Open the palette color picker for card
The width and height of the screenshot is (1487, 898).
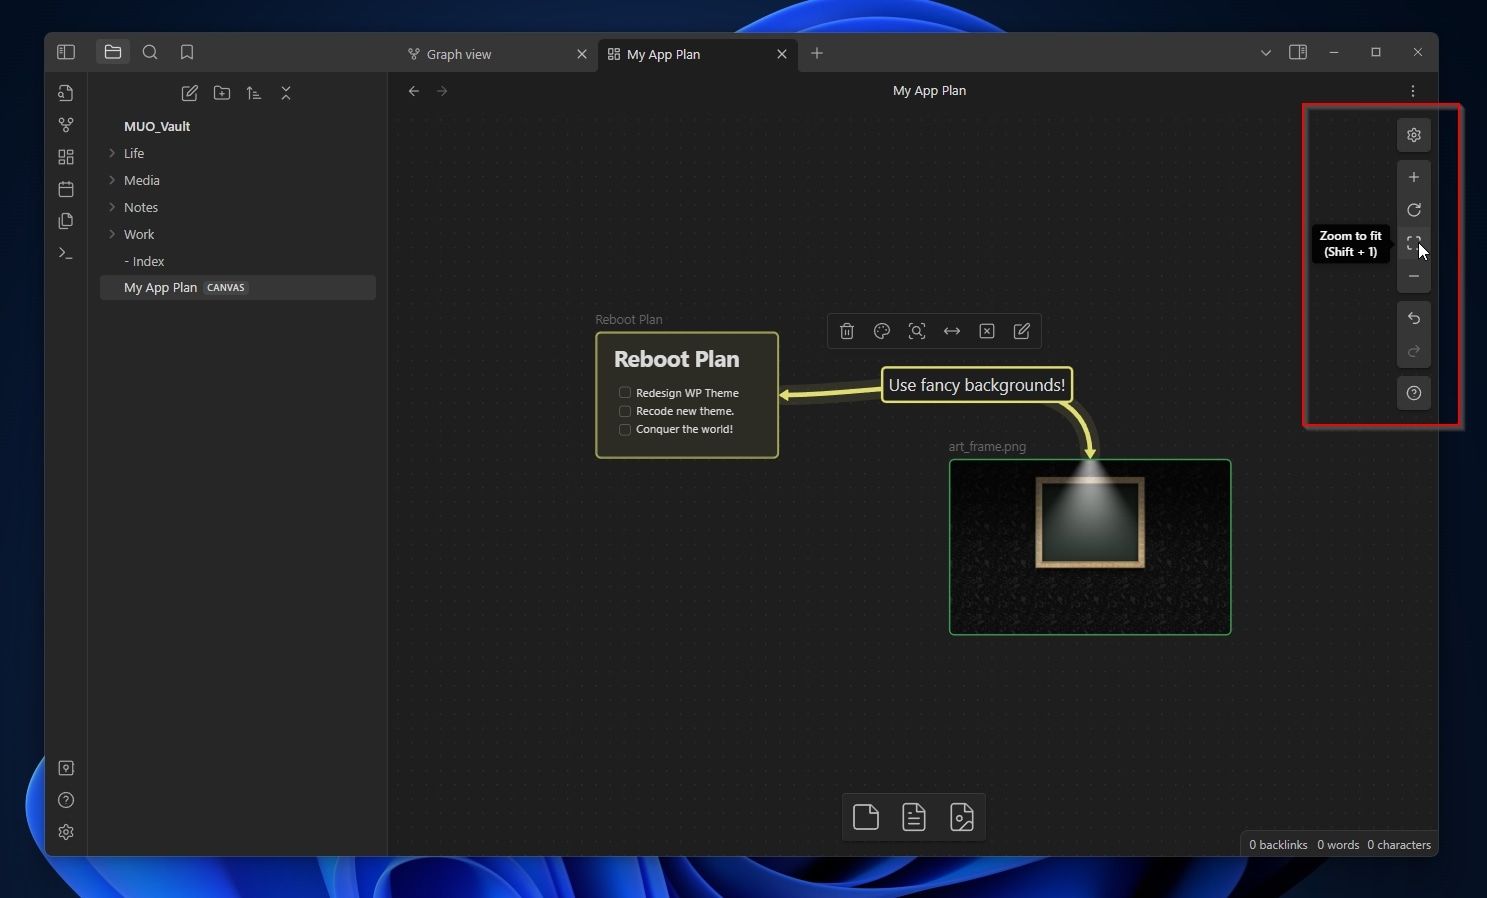coord(882,331)
